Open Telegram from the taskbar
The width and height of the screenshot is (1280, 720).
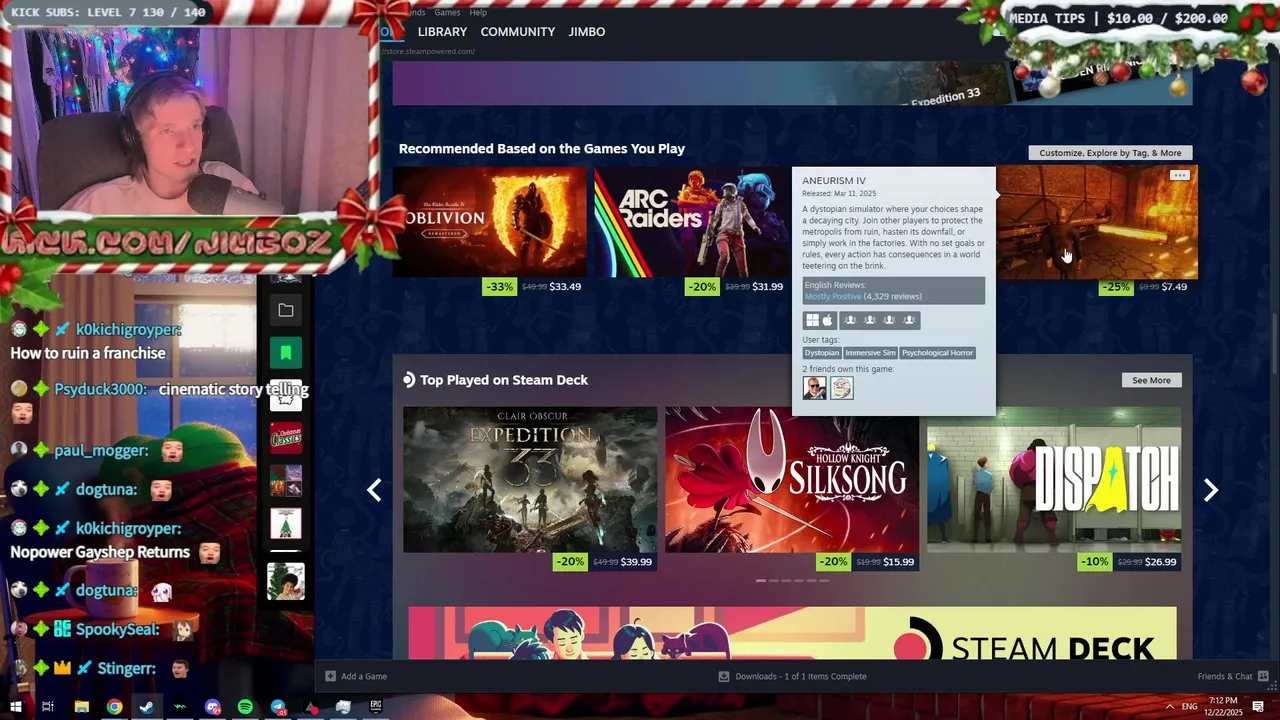(x=278, y=707)
